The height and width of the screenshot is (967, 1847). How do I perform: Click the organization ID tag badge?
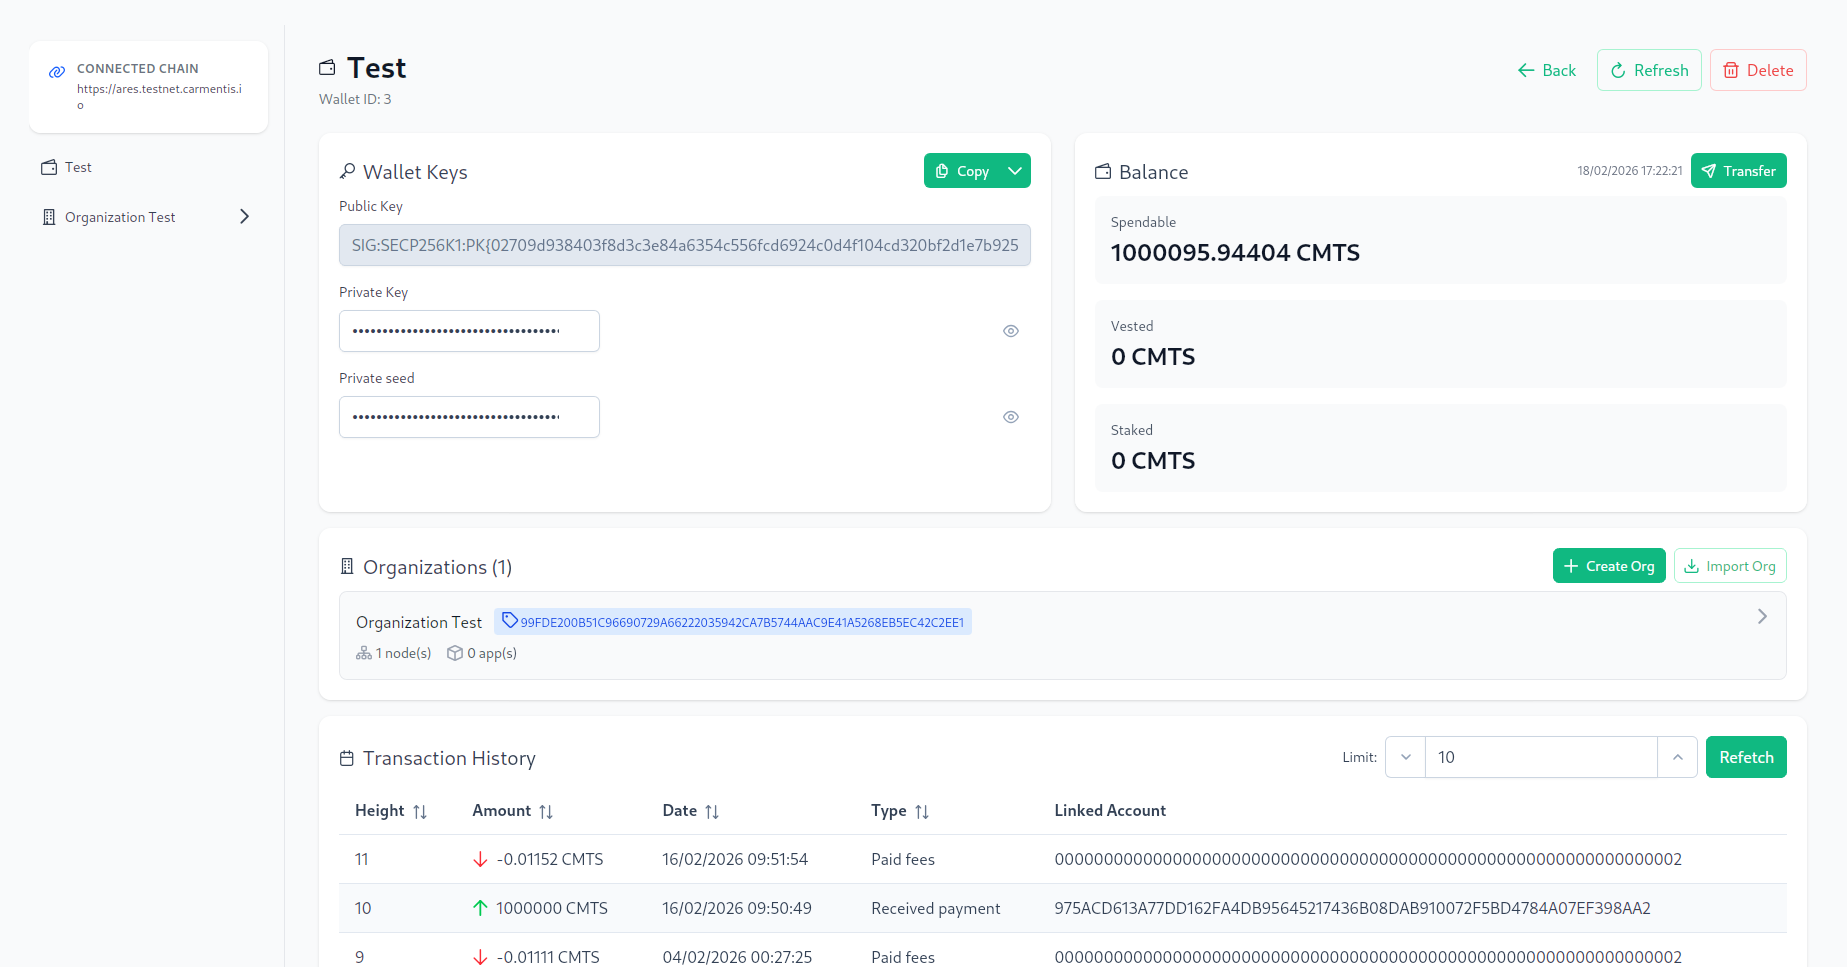732,622
